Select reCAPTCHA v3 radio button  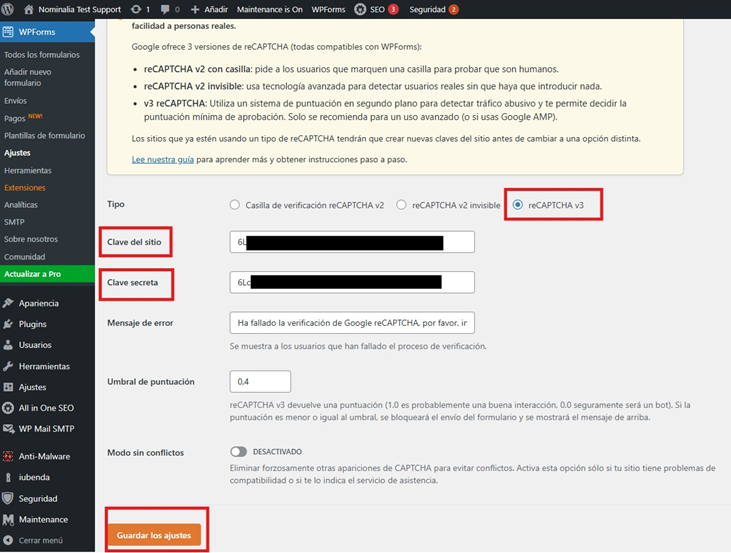click(517, 205)
